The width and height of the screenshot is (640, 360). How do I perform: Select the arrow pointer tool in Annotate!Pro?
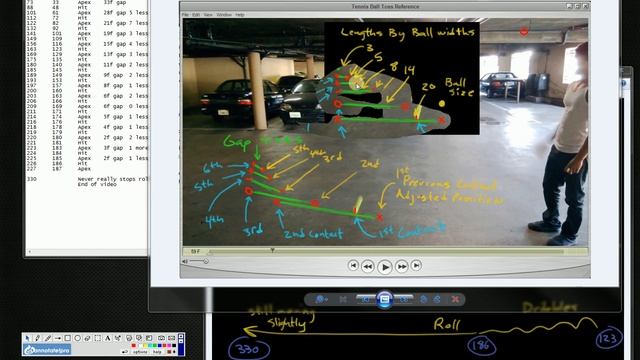[x=27, y=338]
